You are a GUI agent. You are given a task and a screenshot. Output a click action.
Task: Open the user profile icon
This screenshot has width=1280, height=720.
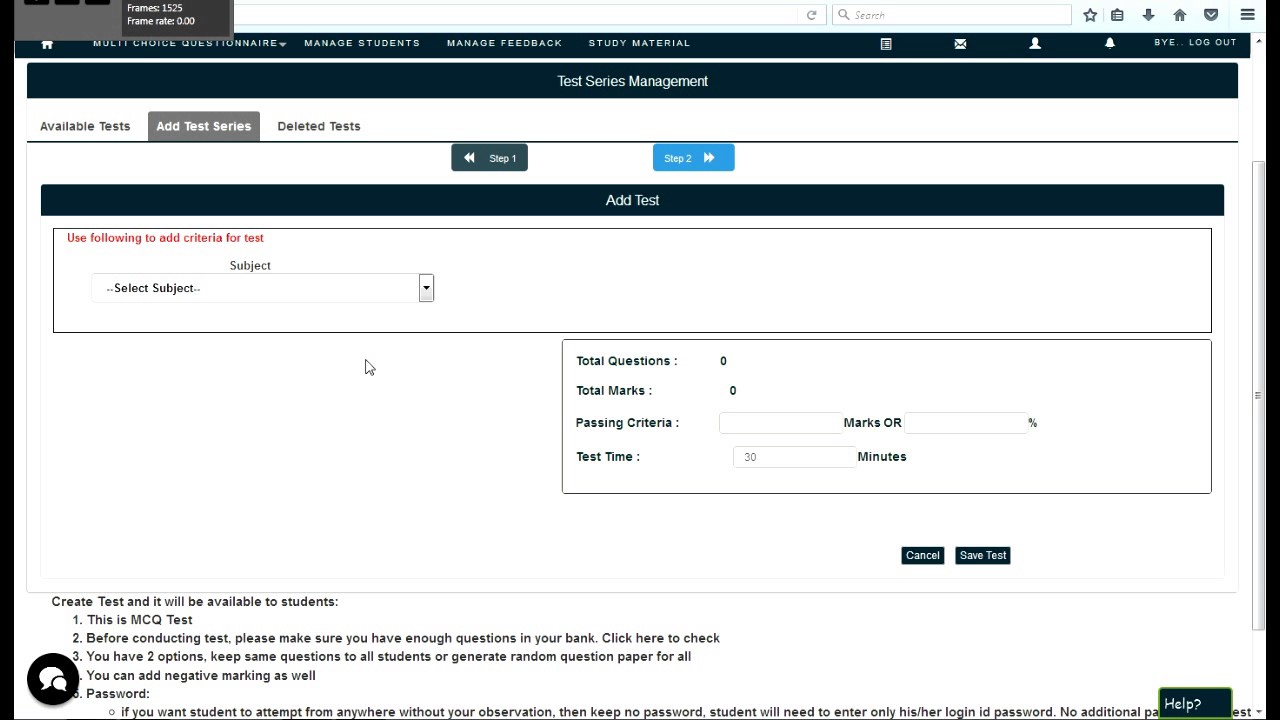1035,44
